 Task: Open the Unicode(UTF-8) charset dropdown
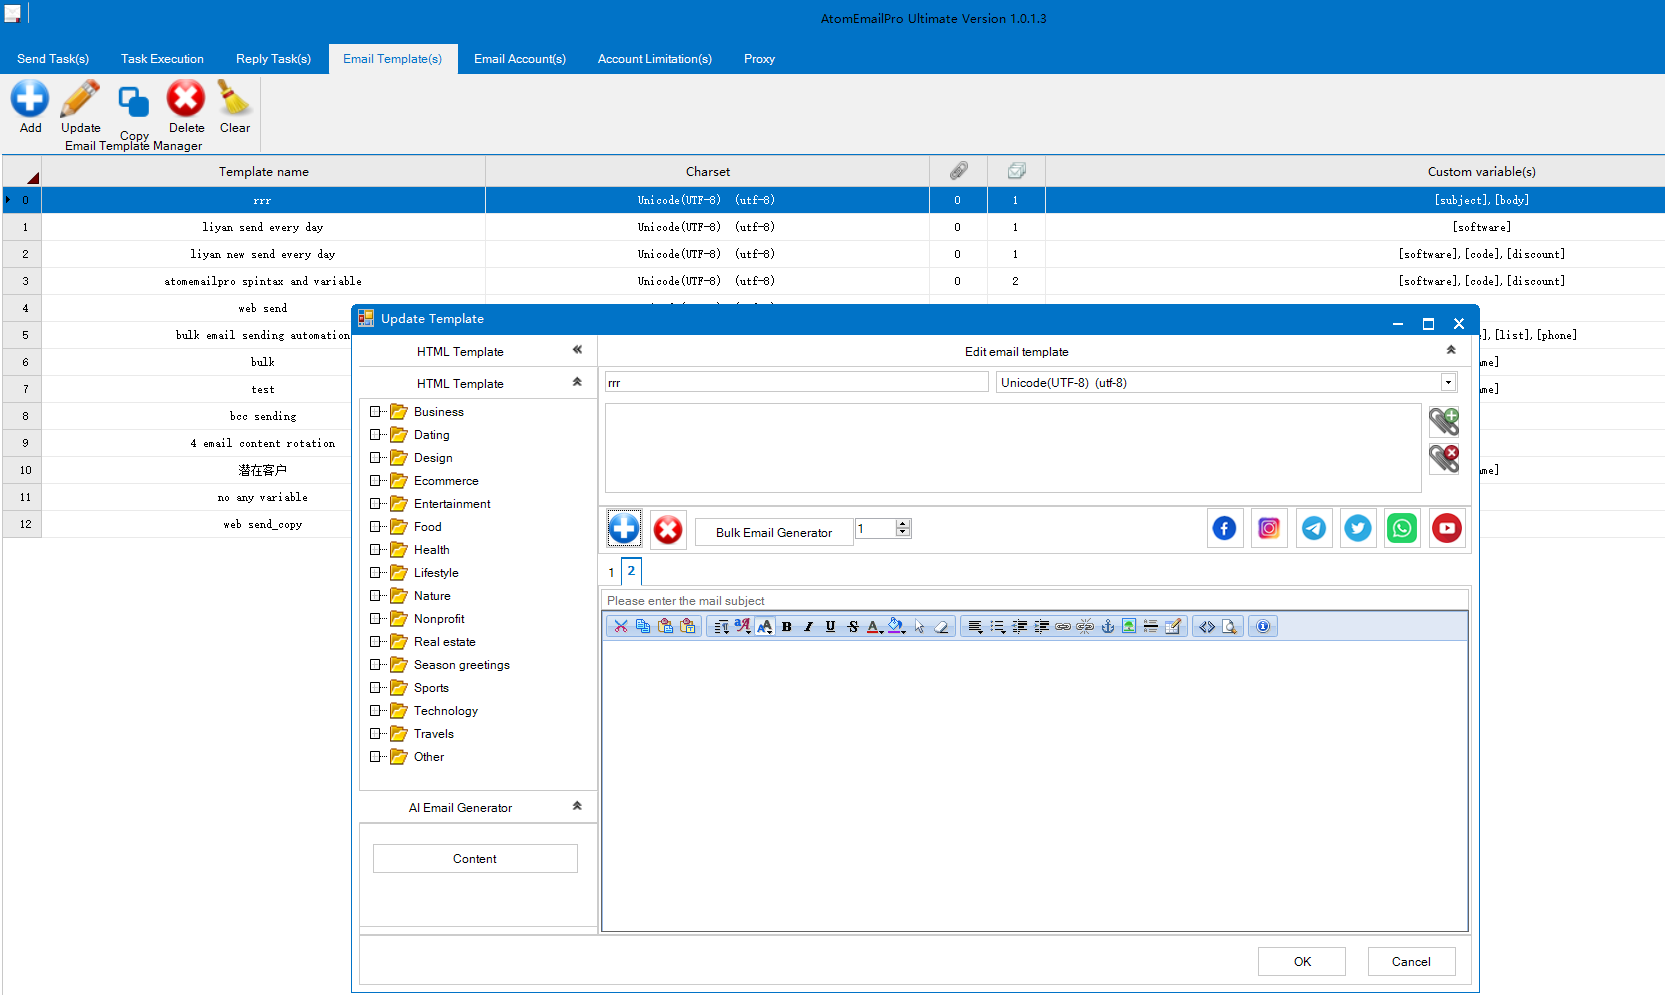coord(1447,382)
